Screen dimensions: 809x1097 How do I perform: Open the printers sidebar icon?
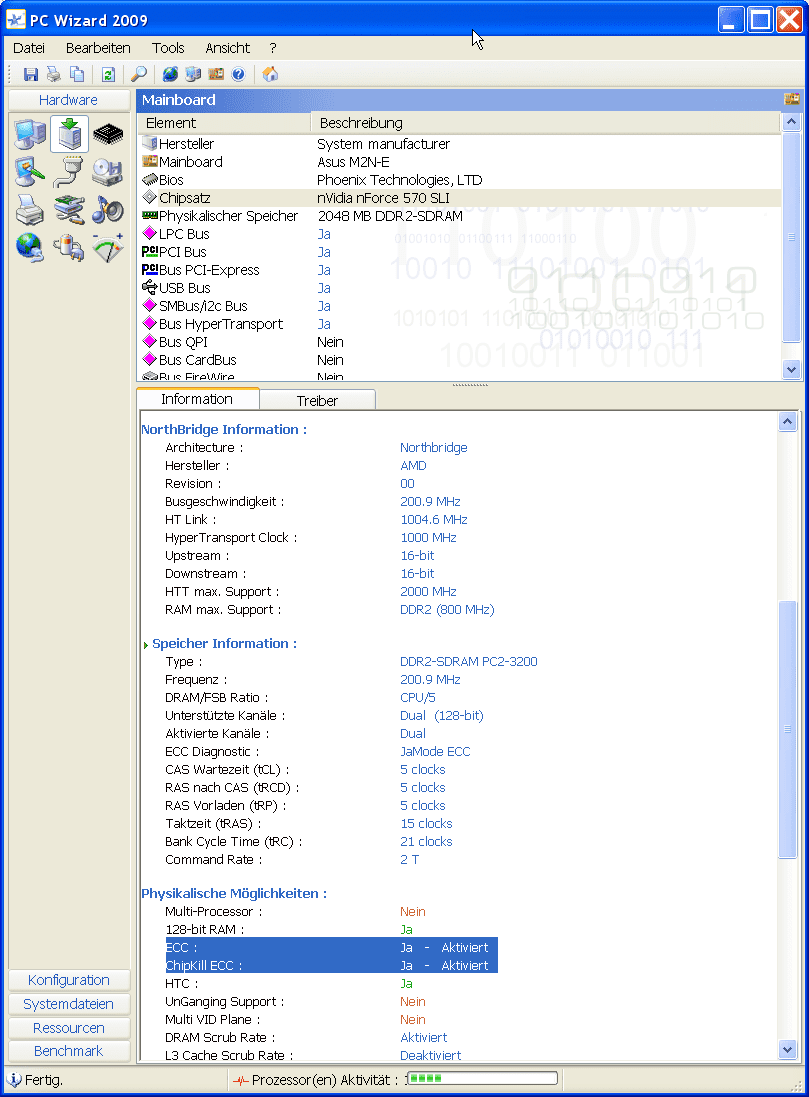point(30,210)
